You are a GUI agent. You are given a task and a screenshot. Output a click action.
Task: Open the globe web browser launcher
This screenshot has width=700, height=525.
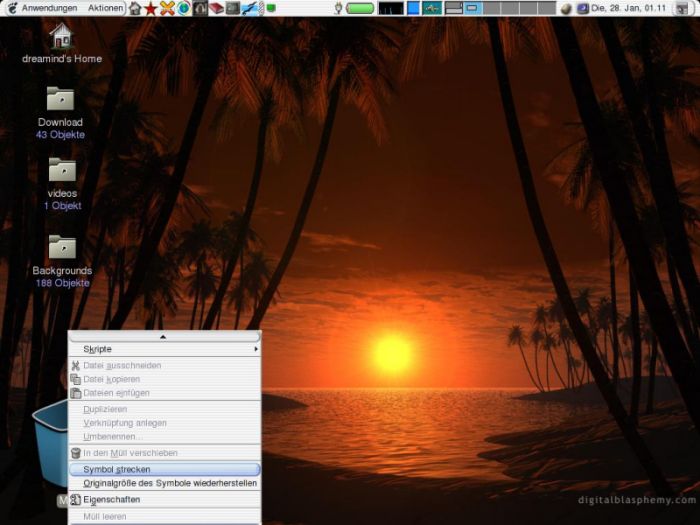pyautogui.click(x=183, y=8)
